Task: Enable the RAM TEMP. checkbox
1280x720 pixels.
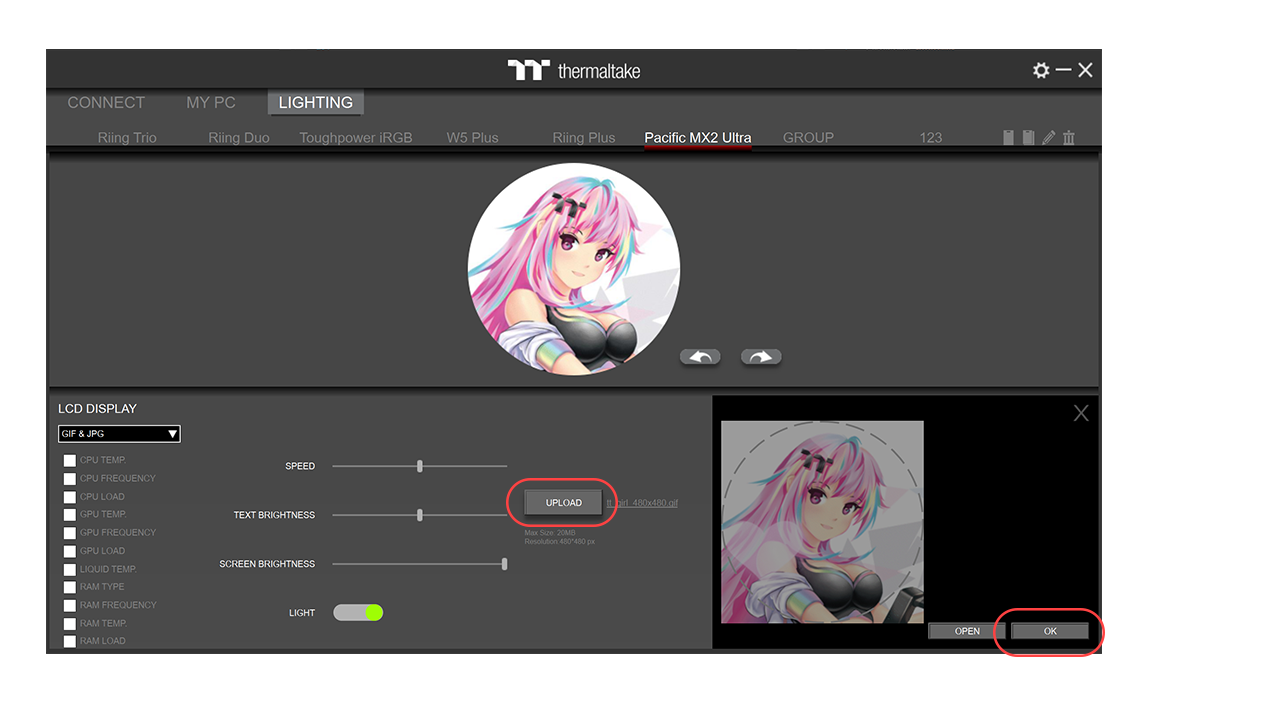Action: click(70, 623)
